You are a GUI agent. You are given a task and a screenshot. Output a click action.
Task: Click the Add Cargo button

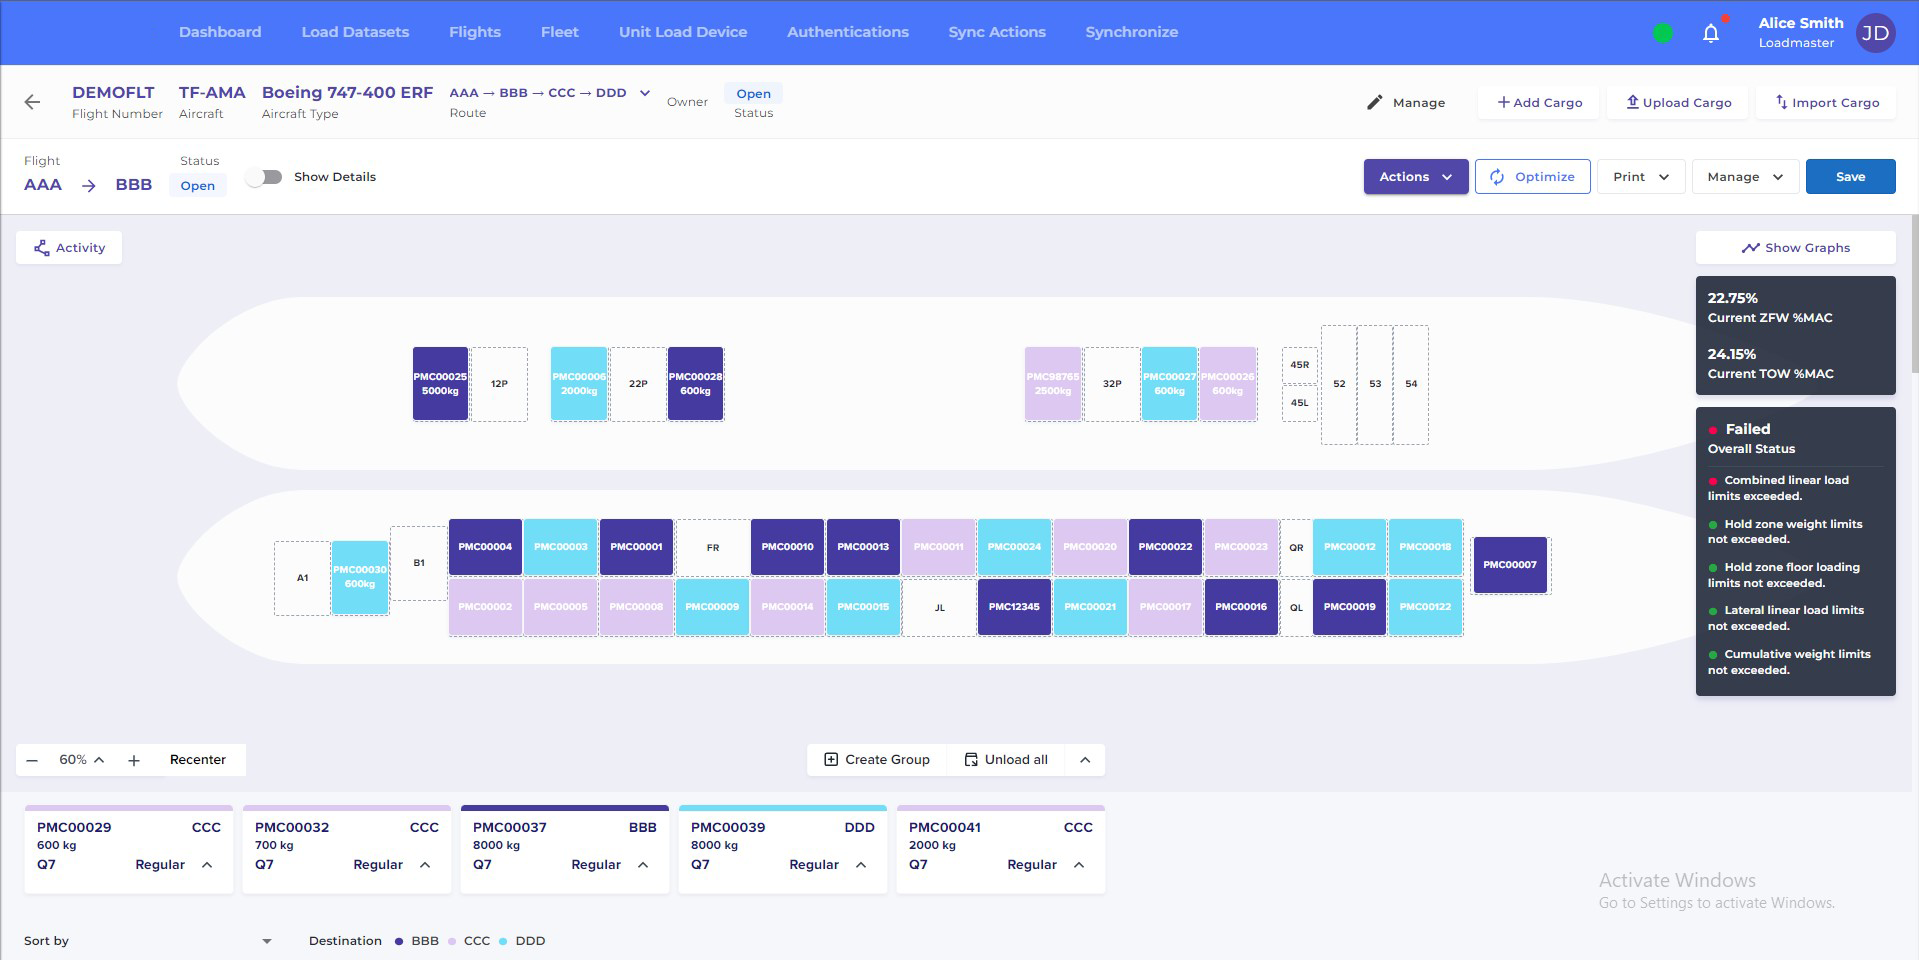click(x=1540, y=102)
